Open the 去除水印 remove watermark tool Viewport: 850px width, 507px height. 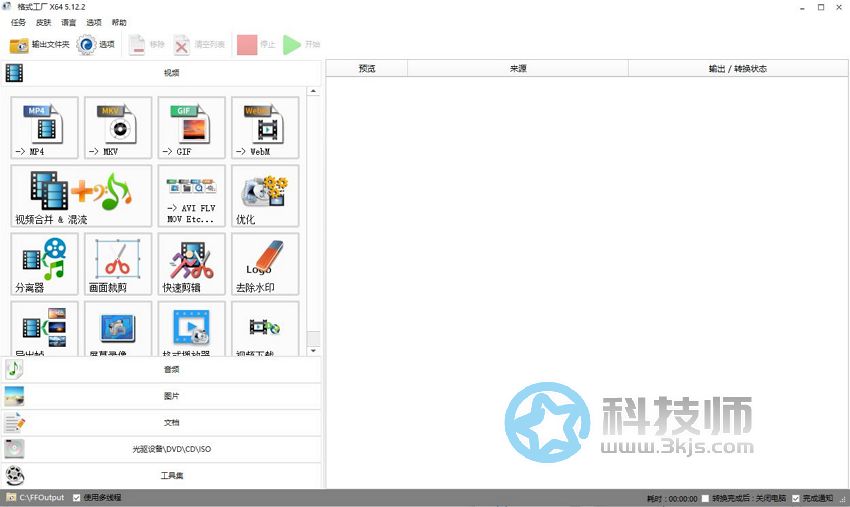[265, 264]
